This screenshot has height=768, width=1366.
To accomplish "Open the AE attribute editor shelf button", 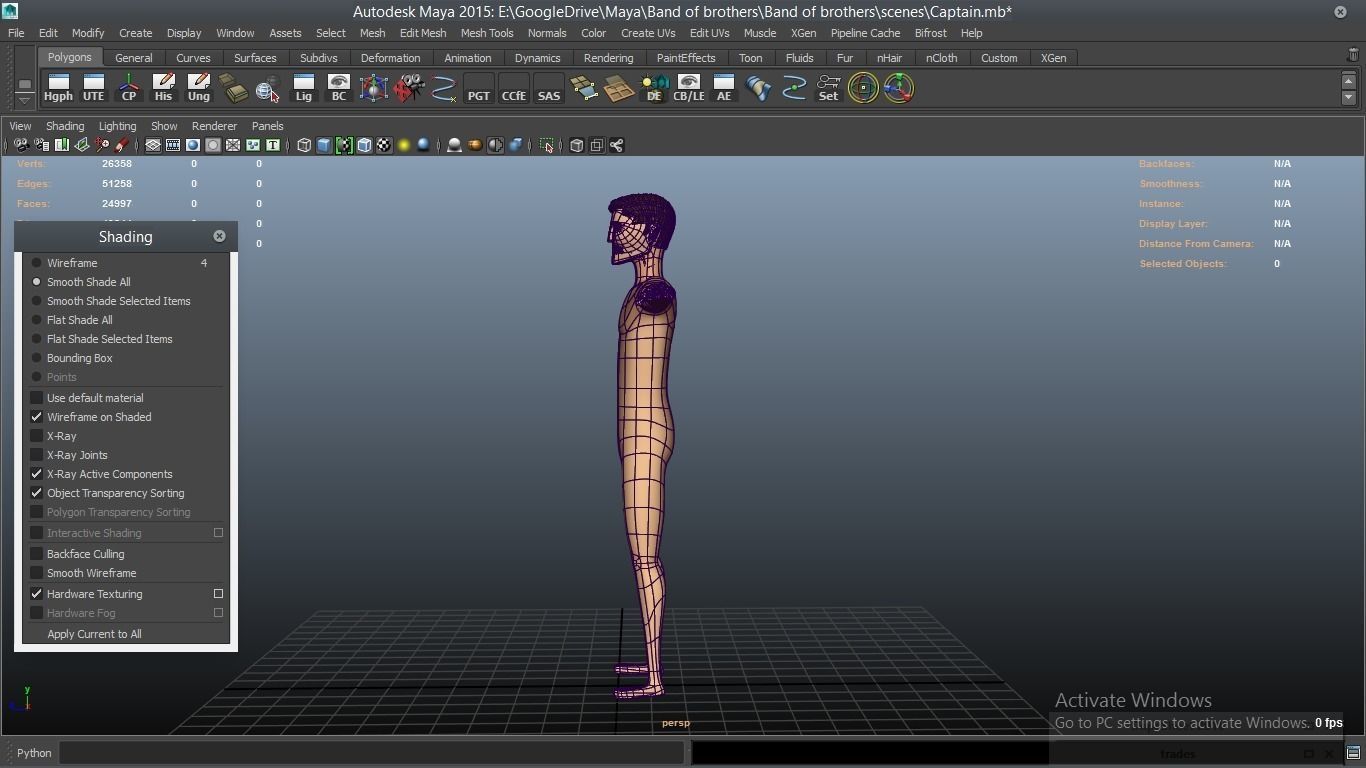I will 723,88.
